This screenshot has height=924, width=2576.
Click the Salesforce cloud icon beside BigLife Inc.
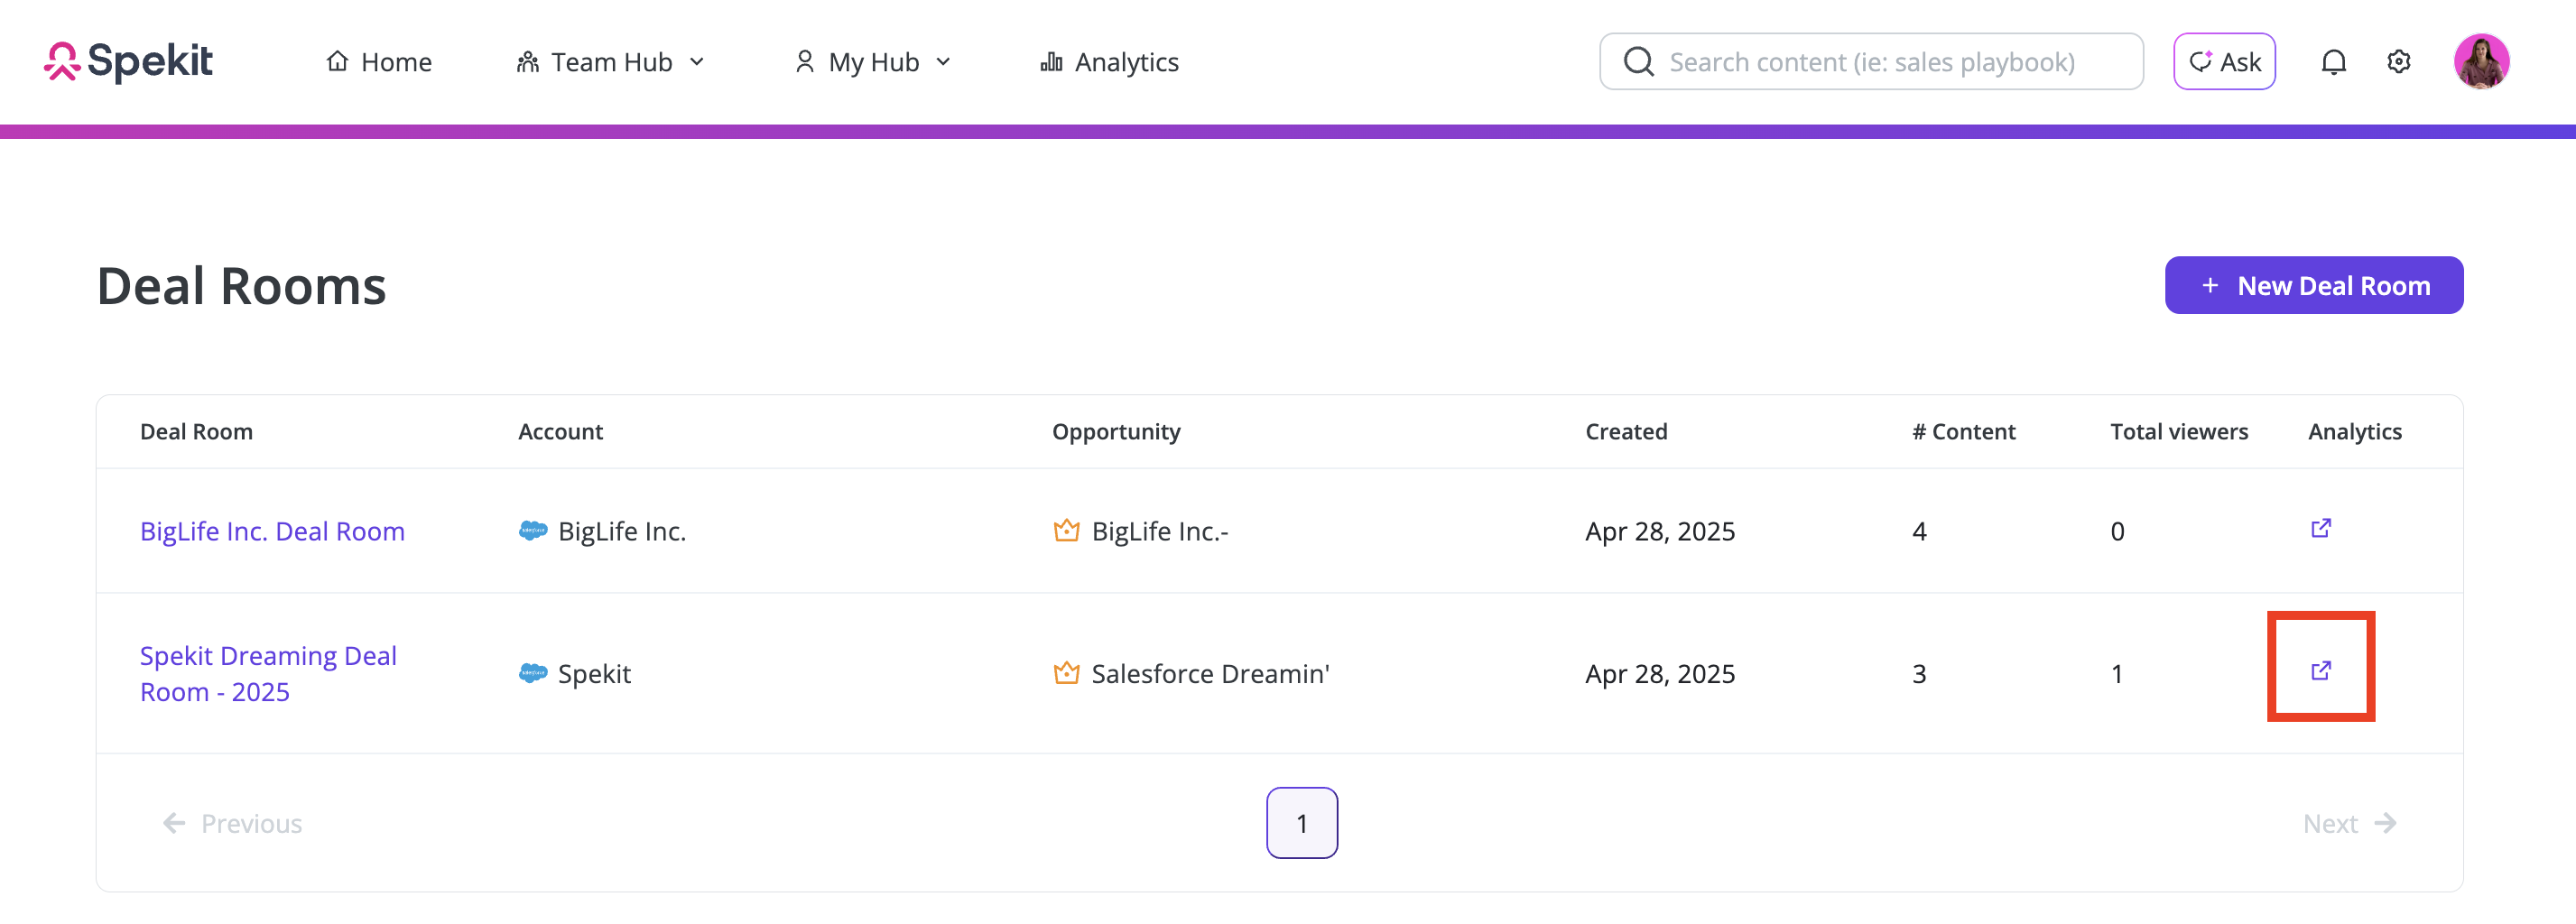tap(533, 531)
